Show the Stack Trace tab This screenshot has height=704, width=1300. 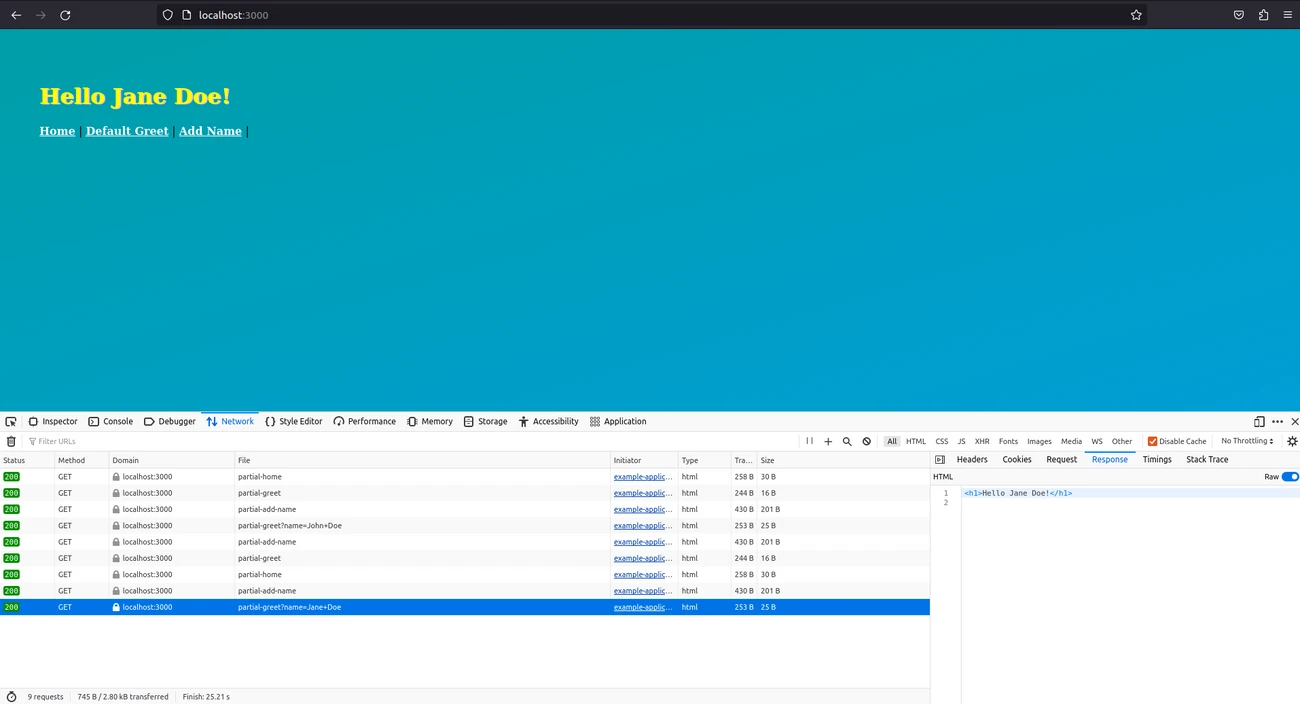(x=1207, y=460)
